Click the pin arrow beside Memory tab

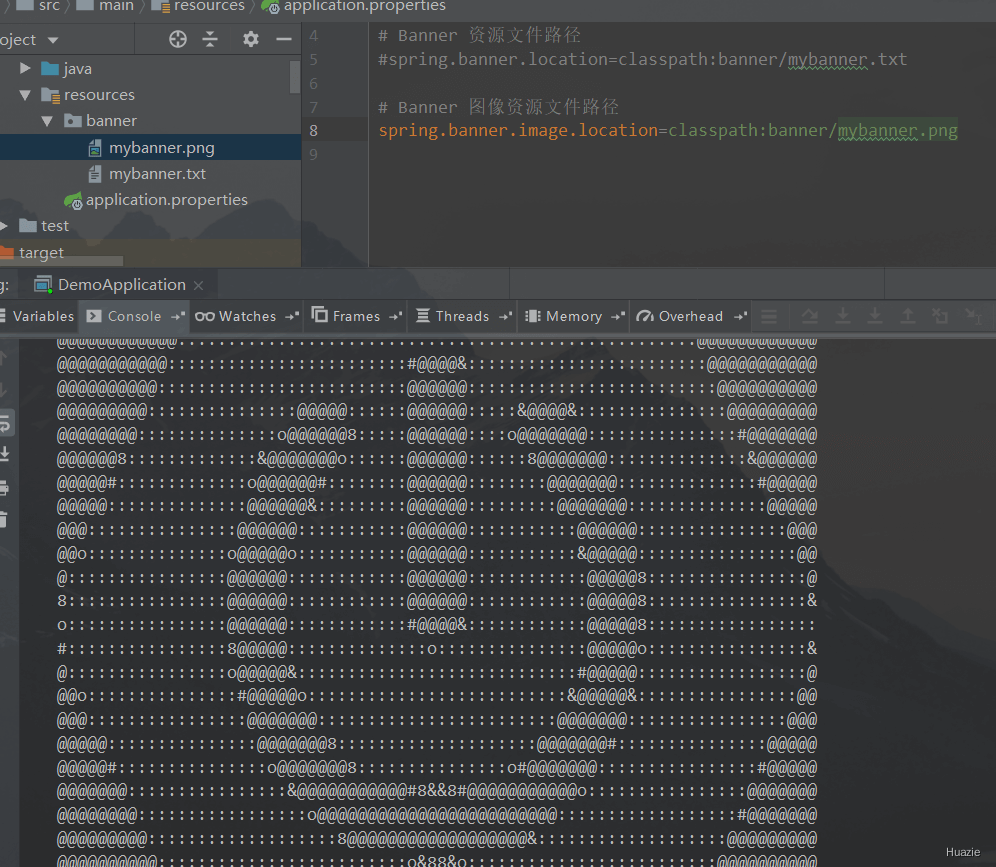tap(618, 316)
